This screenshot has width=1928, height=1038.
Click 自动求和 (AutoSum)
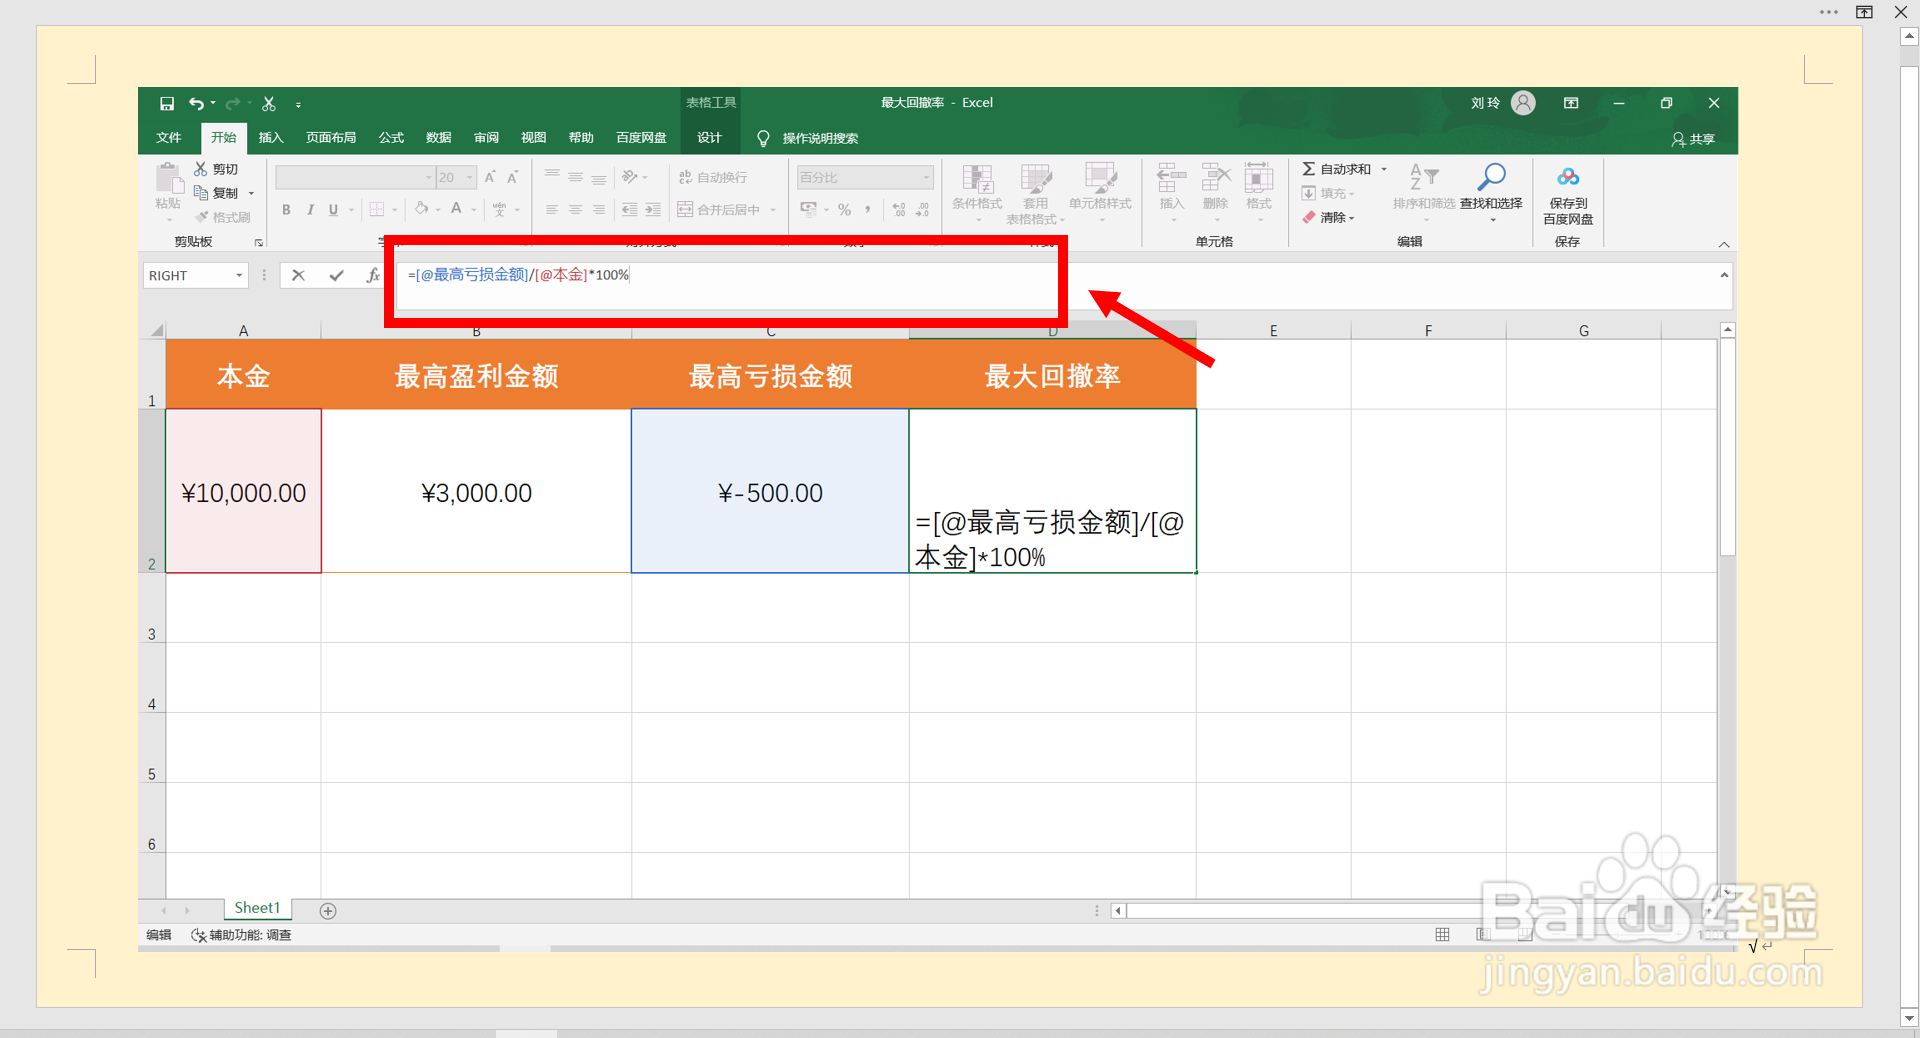pos(1337,169)
